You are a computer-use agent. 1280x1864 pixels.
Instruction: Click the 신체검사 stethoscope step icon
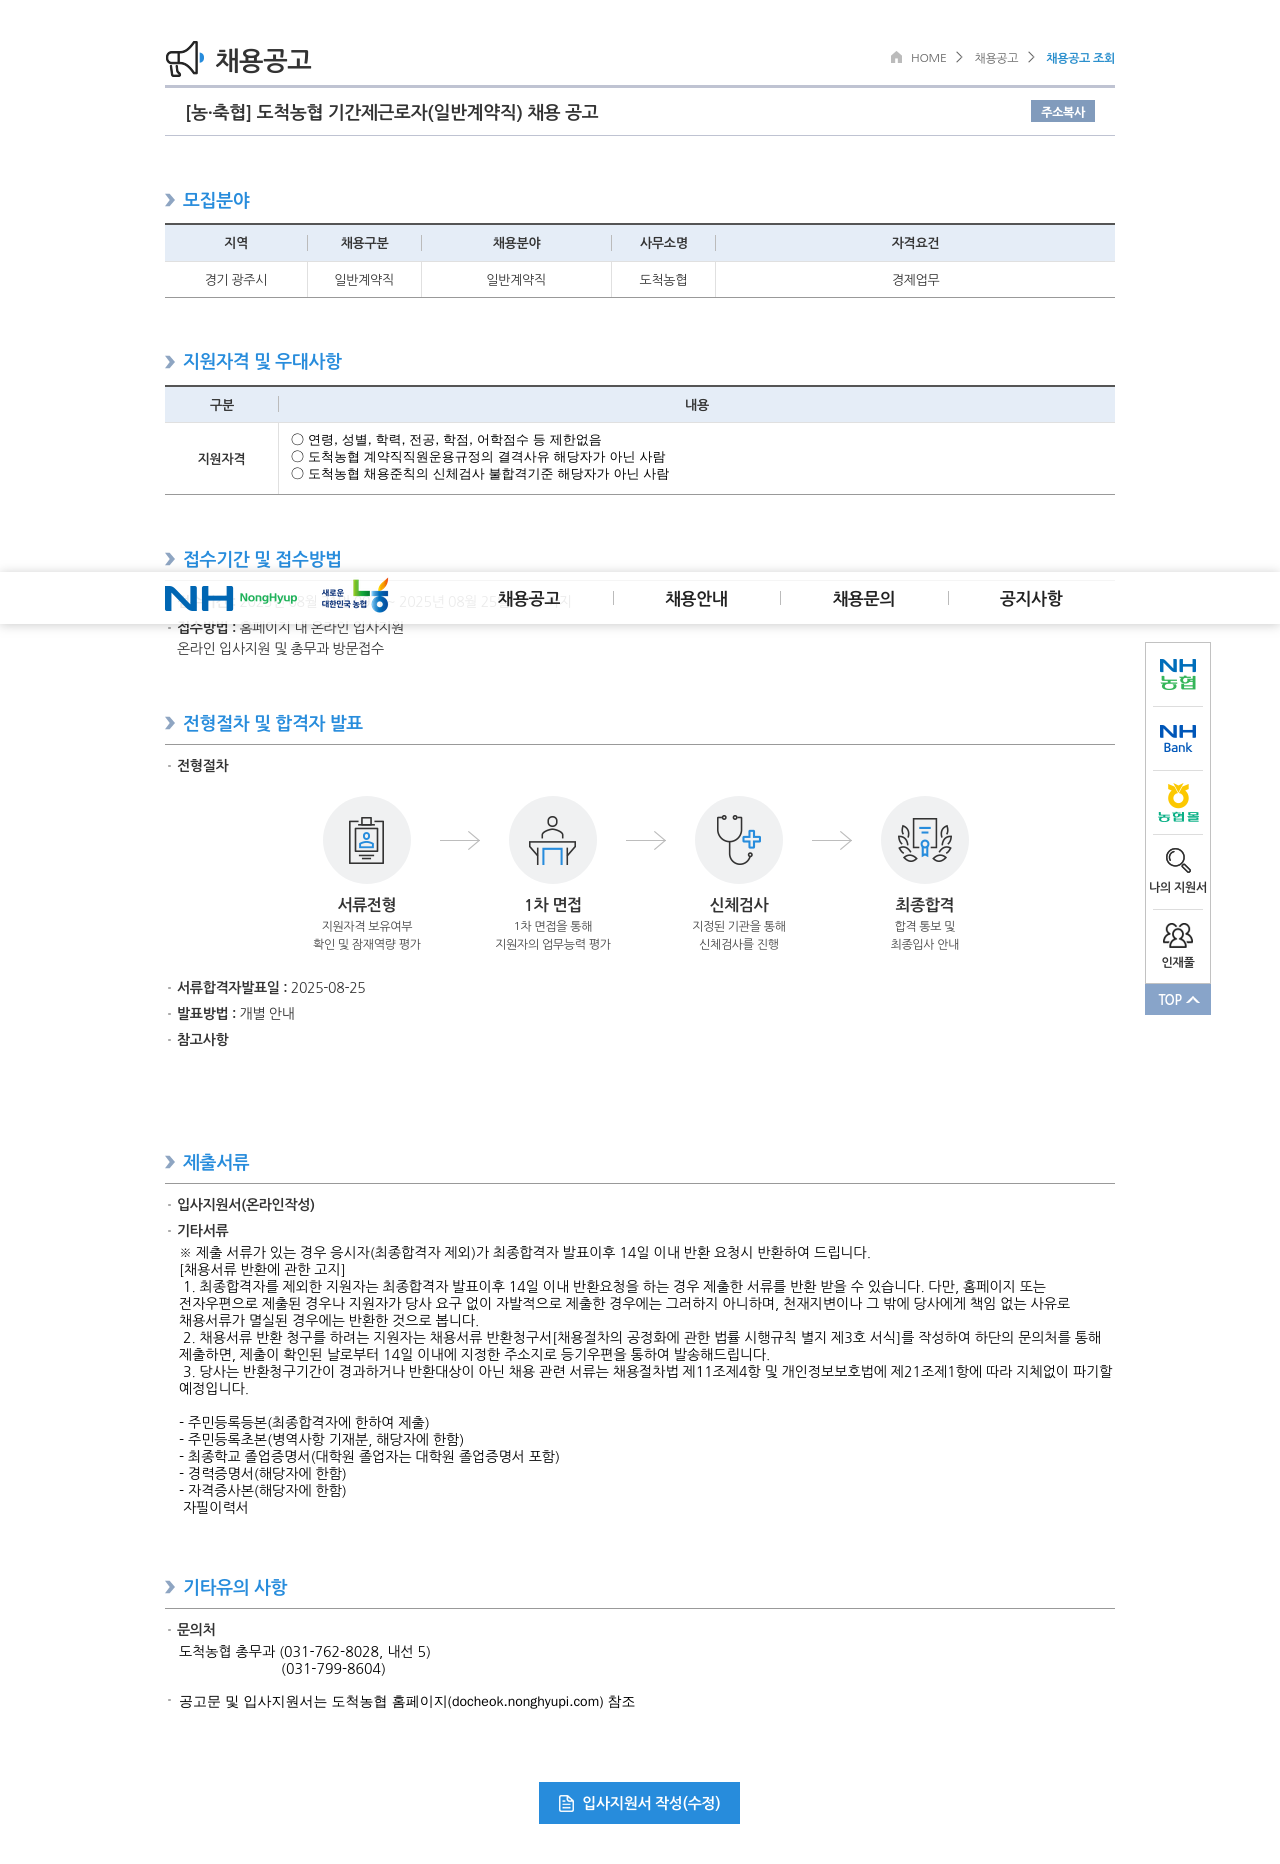pyautogui.click(x=739, y=840)
